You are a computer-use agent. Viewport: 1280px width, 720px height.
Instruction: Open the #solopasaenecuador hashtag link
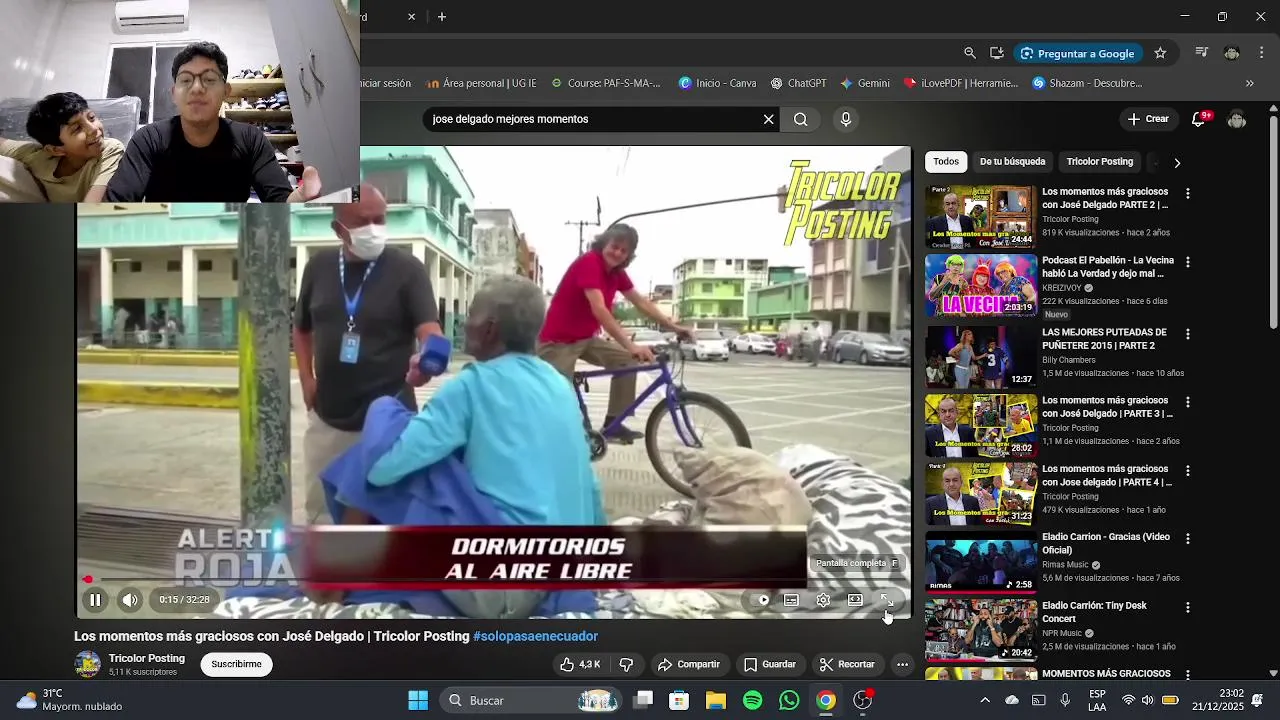(535, 636)
